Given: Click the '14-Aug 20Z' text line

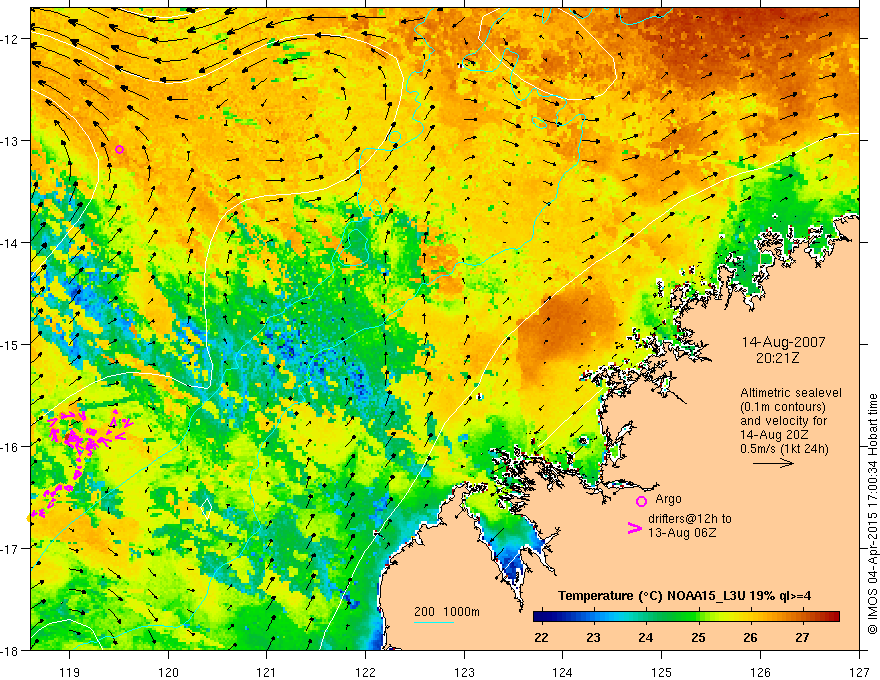Looking at the screenshot, I should 772,435.
